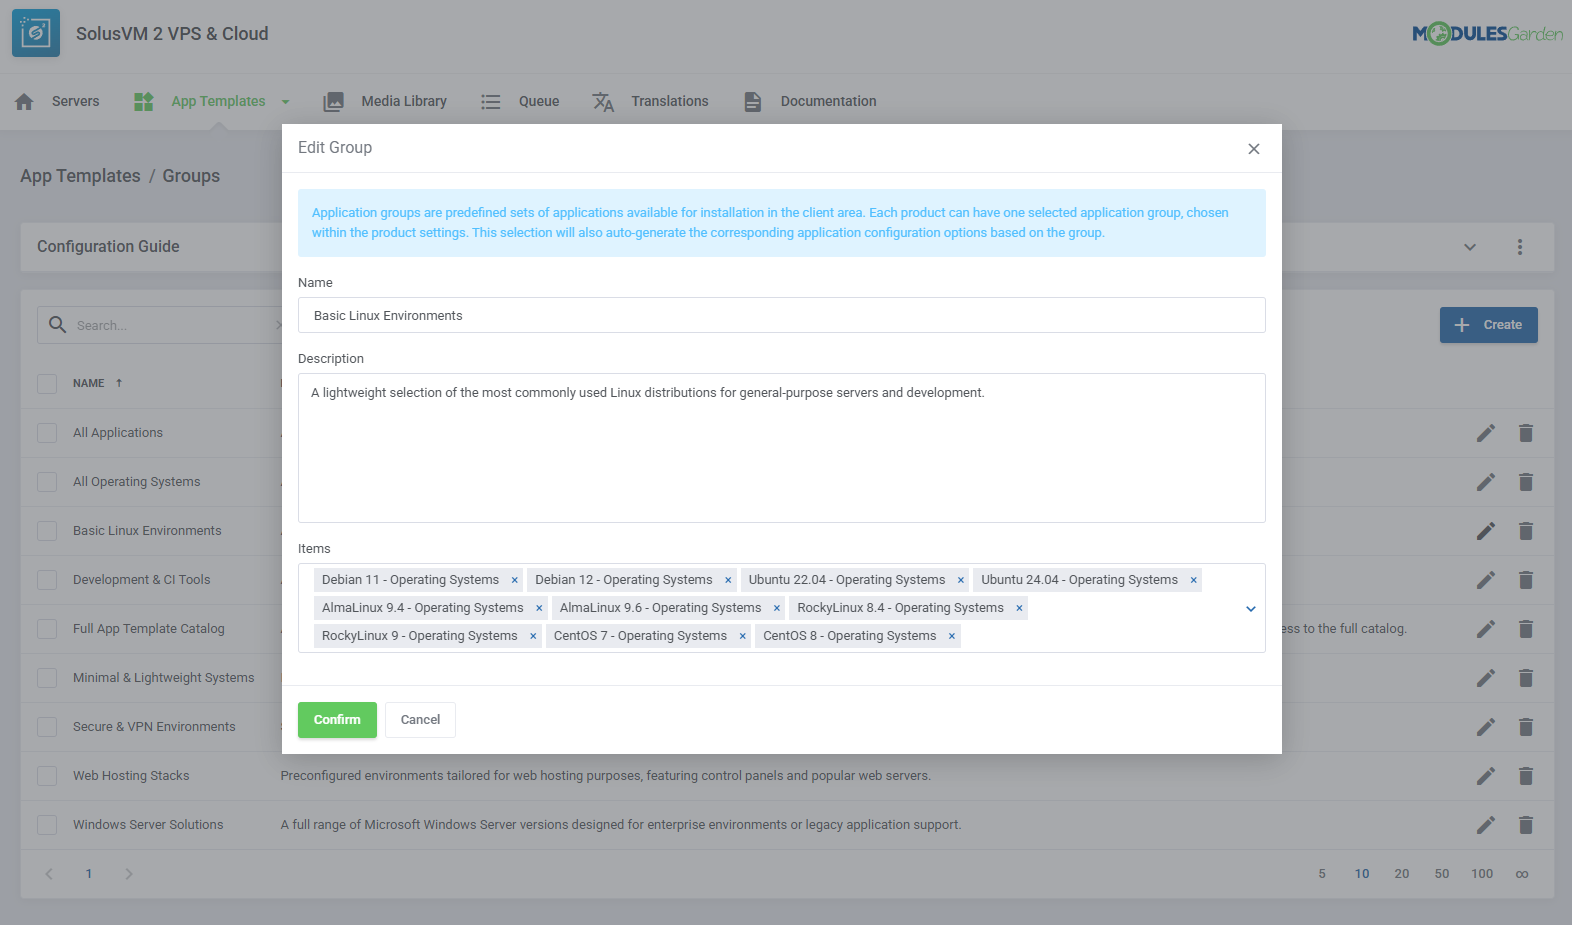Open the Translations menu item

[669, 102]
